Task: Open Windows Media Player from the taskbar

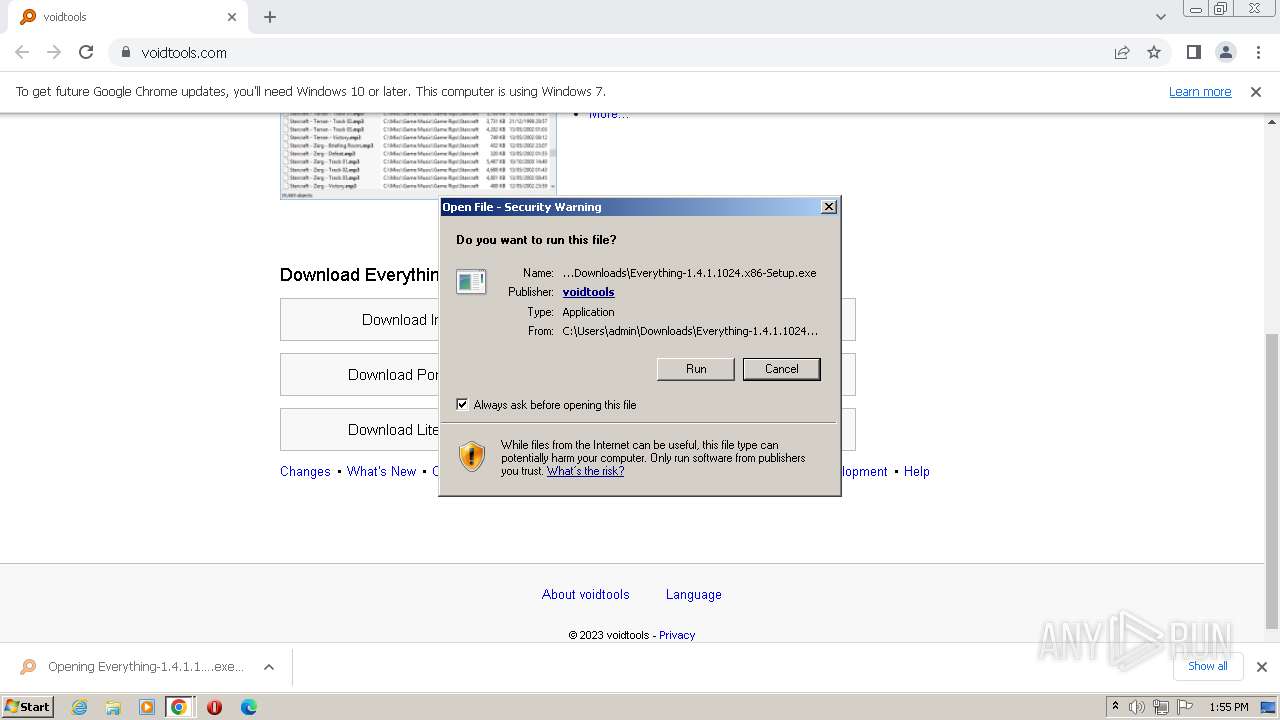Action: click(147, 707)
